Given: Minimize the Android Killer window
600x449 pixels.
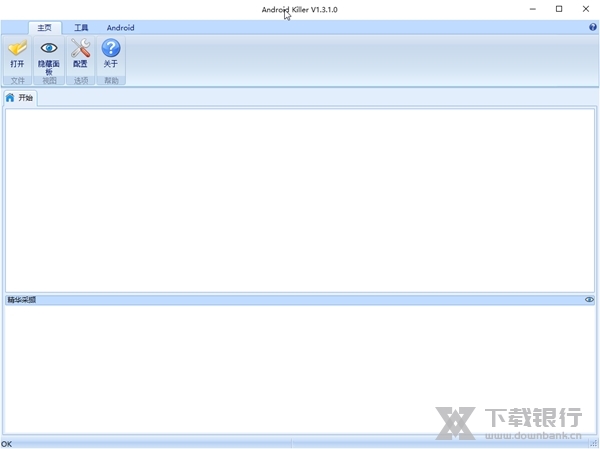Looking at the screenshot, I should (533, 9).
